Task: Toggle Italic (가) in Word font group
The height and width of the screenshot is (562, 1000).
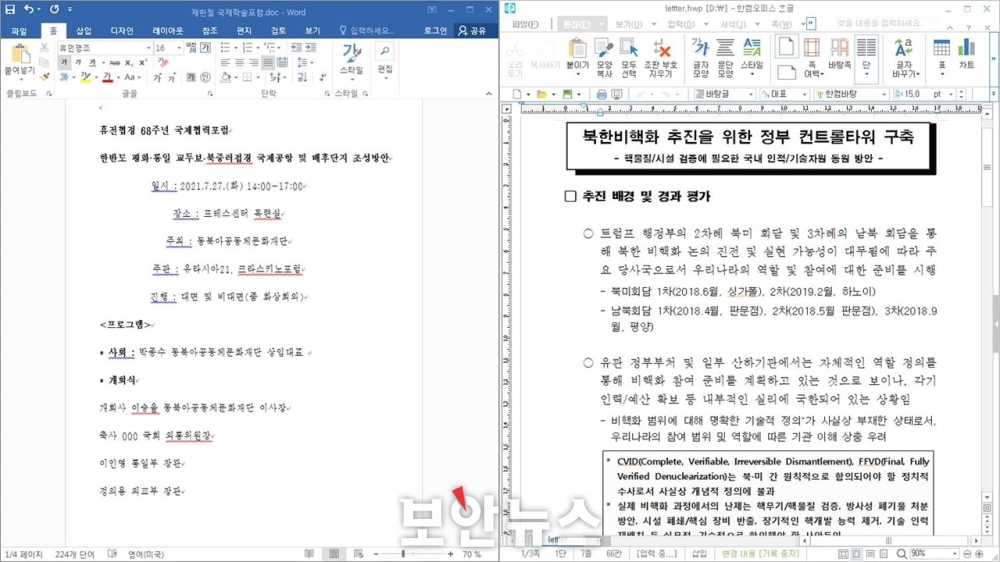Action: pyautogui.click(x=78, y=63)
